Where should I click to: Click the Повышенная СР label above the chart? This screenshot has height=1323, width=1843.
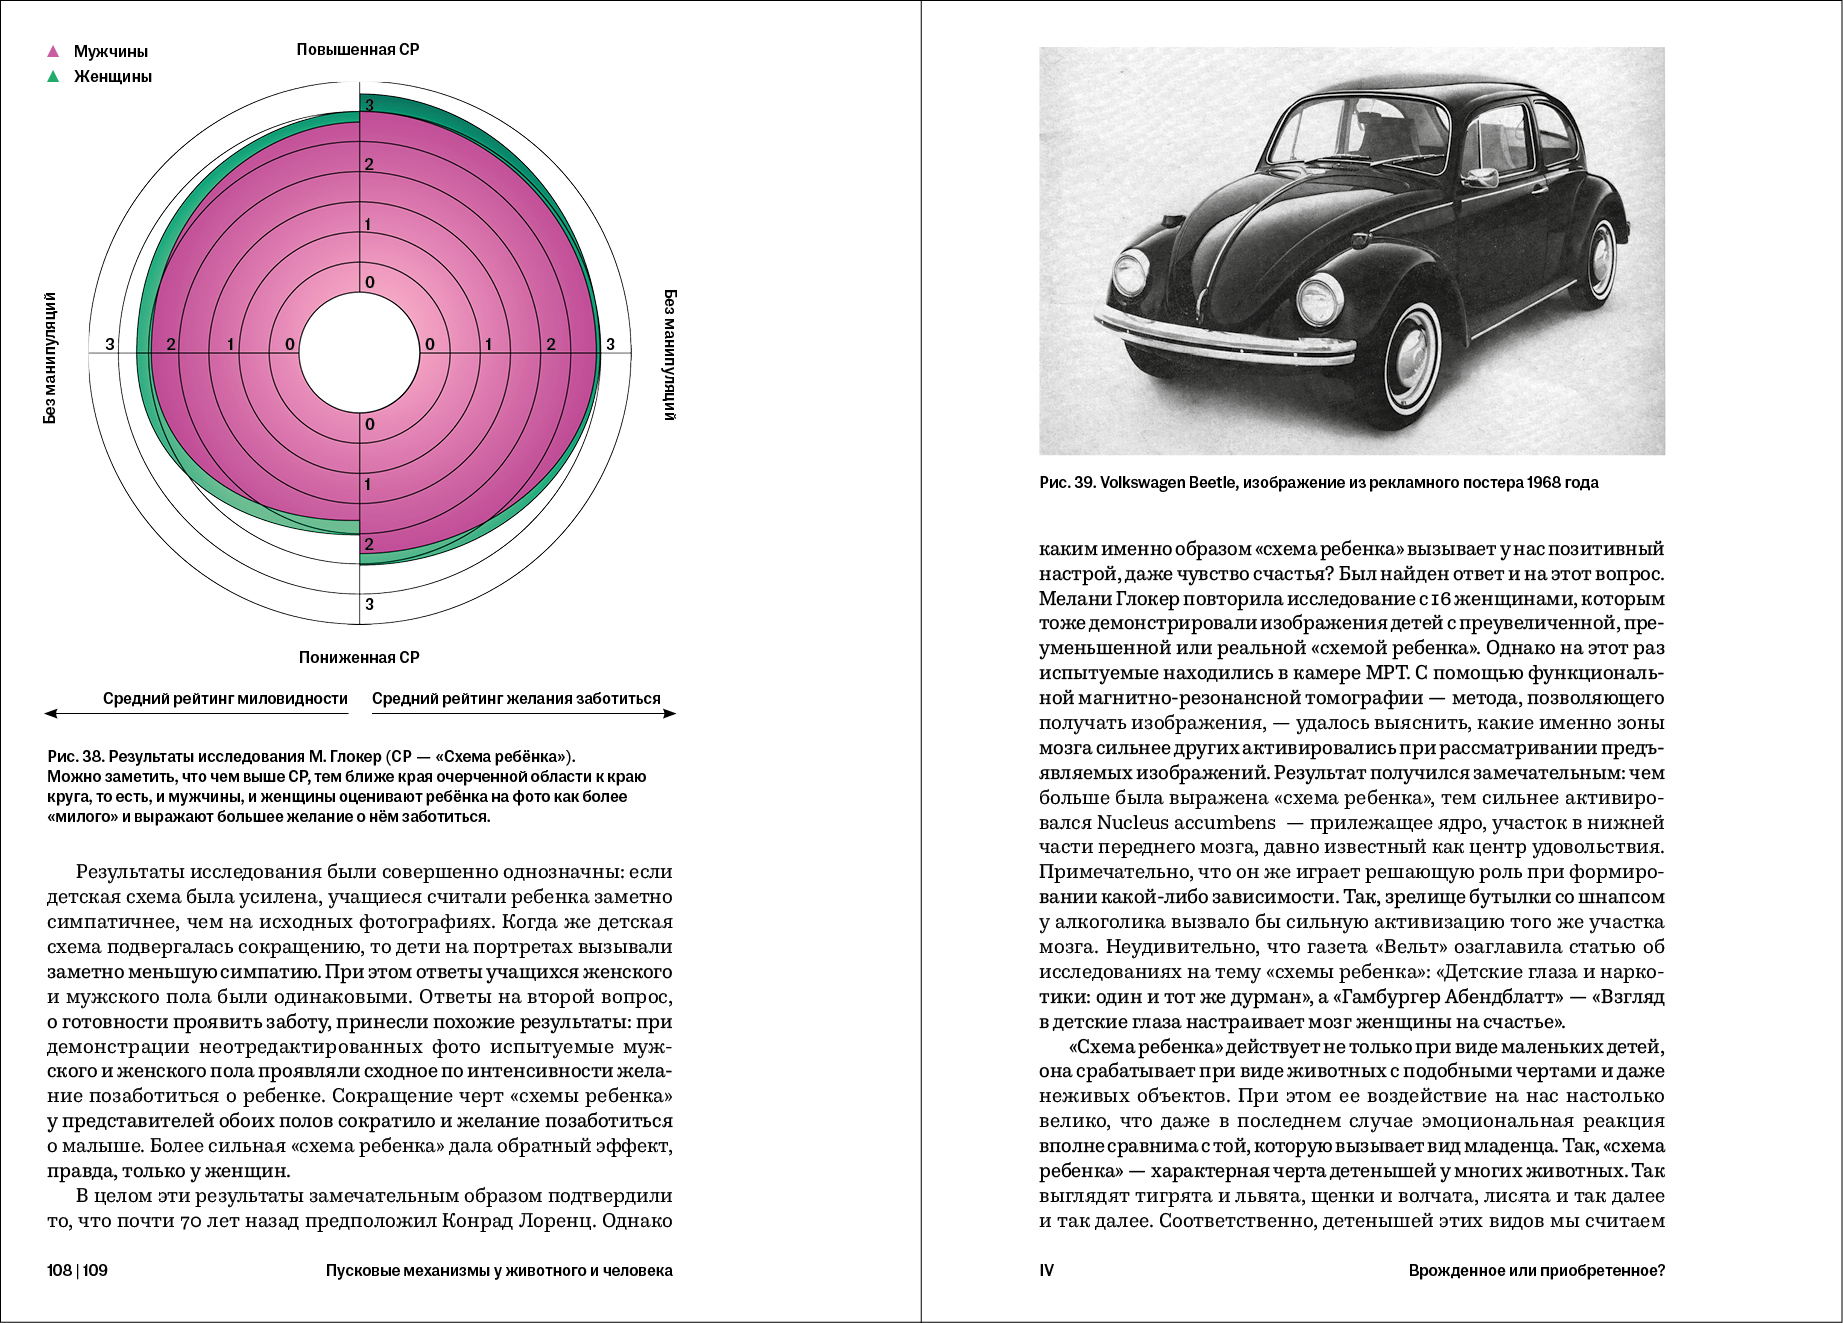pos(358,49)
